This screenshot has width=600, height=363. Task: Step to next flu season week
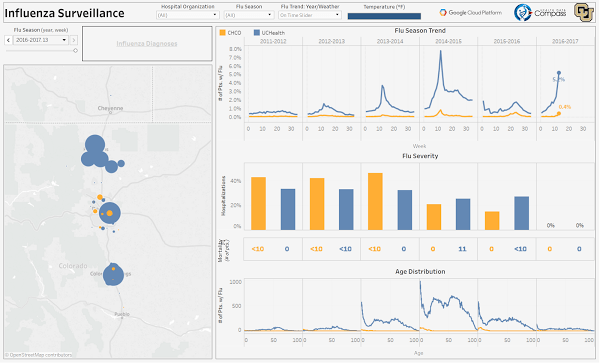coord(74,40)
